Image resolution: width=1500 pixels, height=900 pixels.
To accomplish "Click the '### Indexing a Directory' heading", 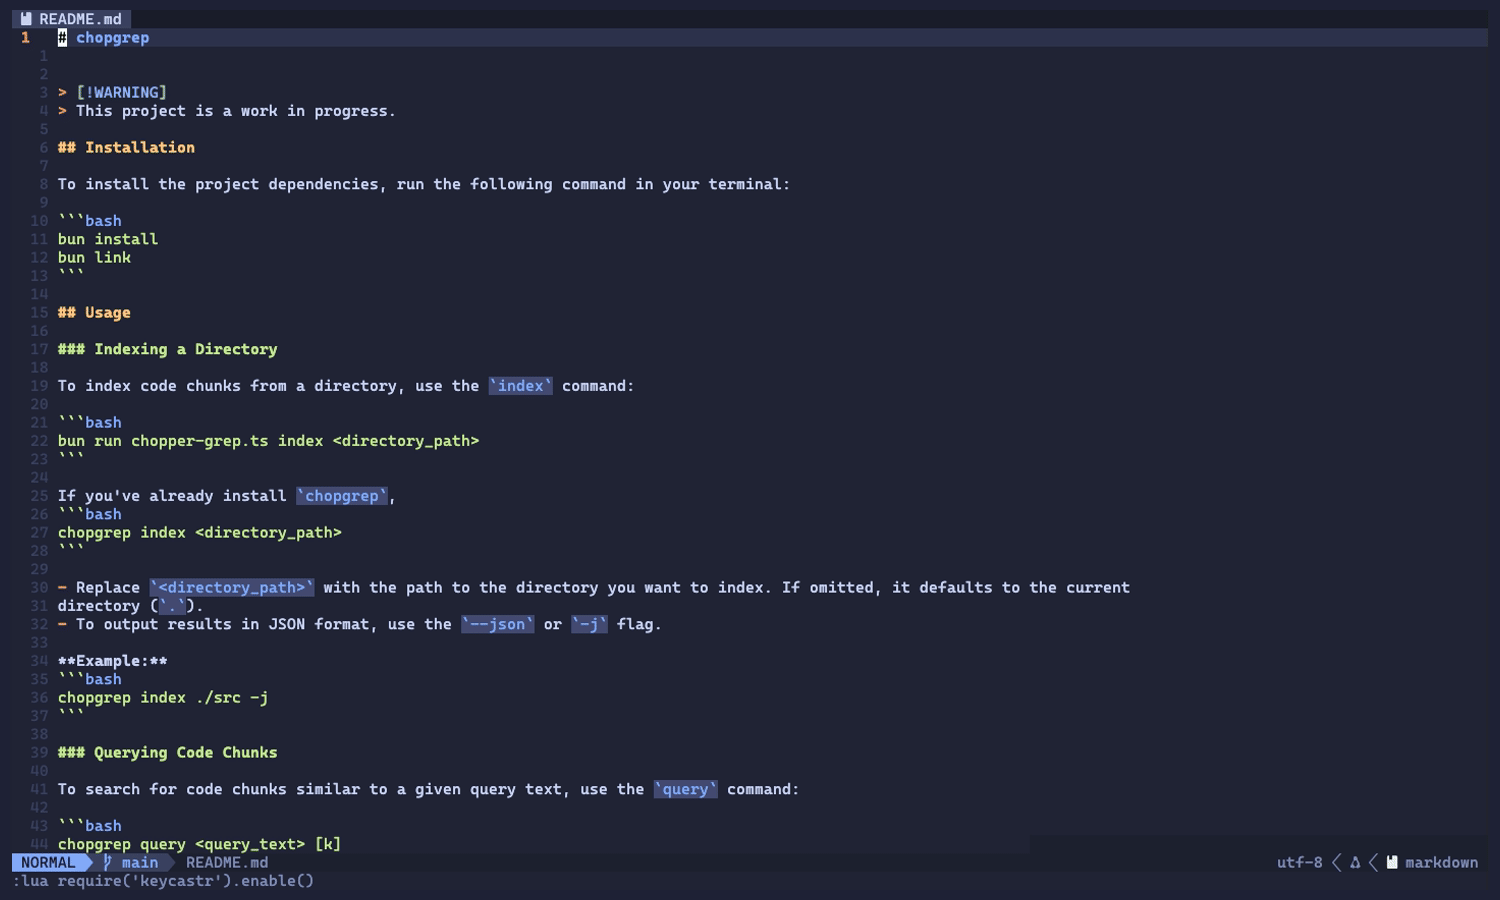I will click(x=167, y=349).
